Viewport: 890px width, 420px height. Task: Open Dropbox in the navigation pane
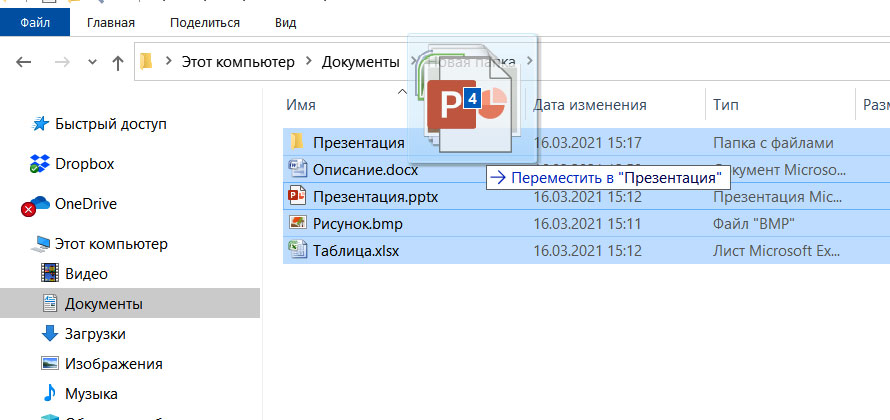[x=85, y=164]
